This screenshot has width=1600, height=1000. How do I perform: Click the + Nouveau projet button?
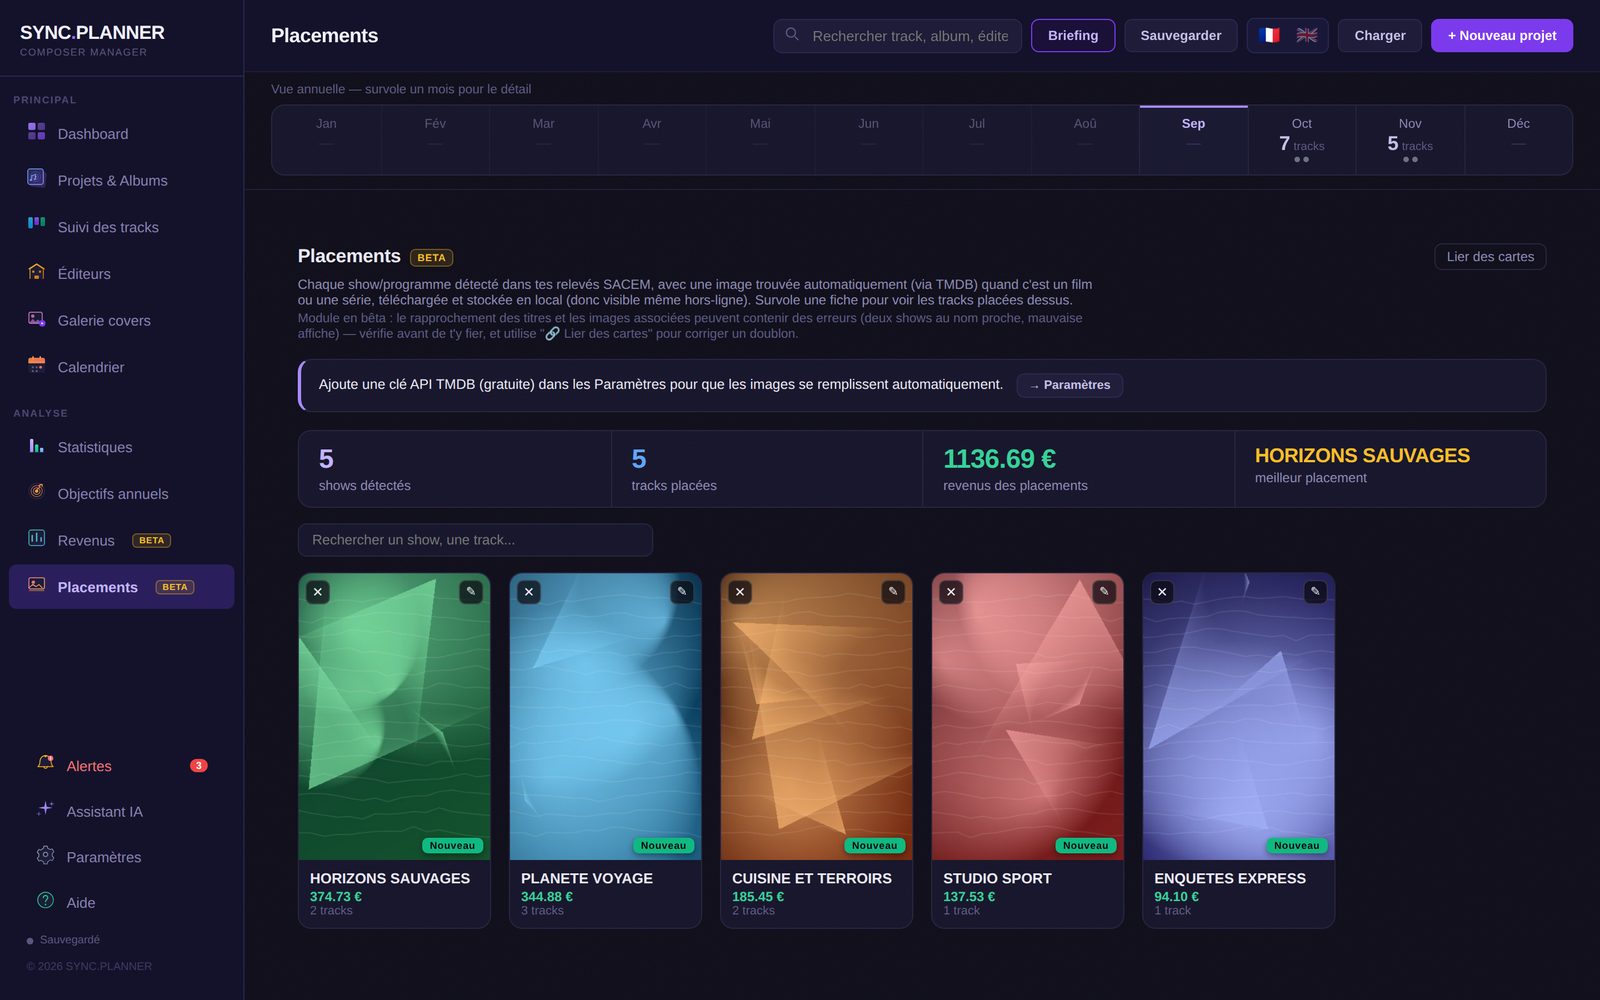(1502, 35)
